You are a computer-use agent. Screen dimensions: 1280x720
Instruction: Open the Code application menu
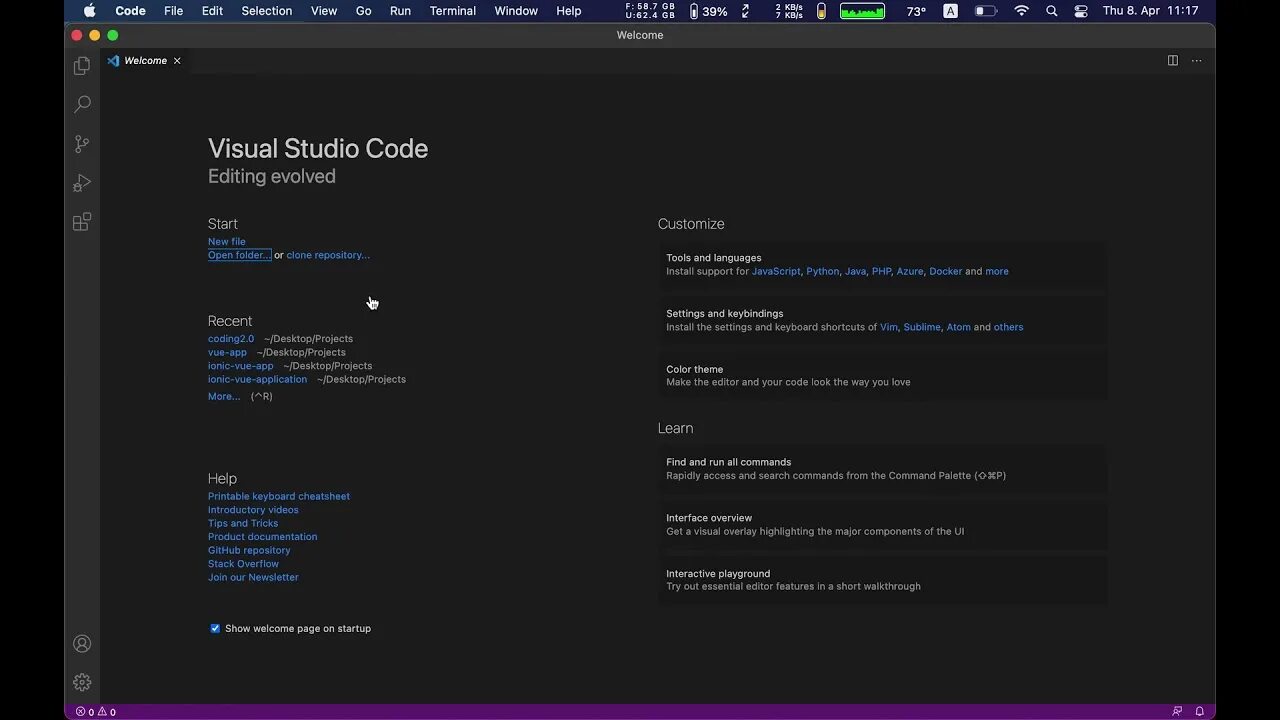(x=130, y=11)
